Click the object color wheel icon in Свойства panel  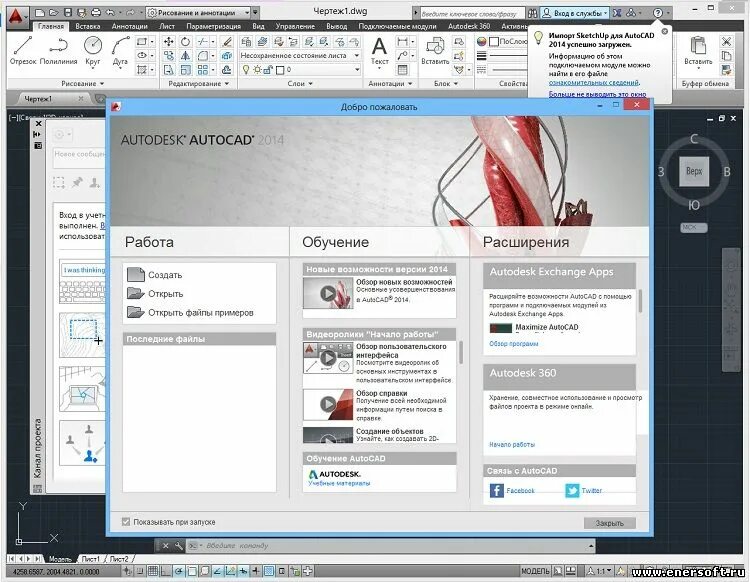tap(482, 42)
